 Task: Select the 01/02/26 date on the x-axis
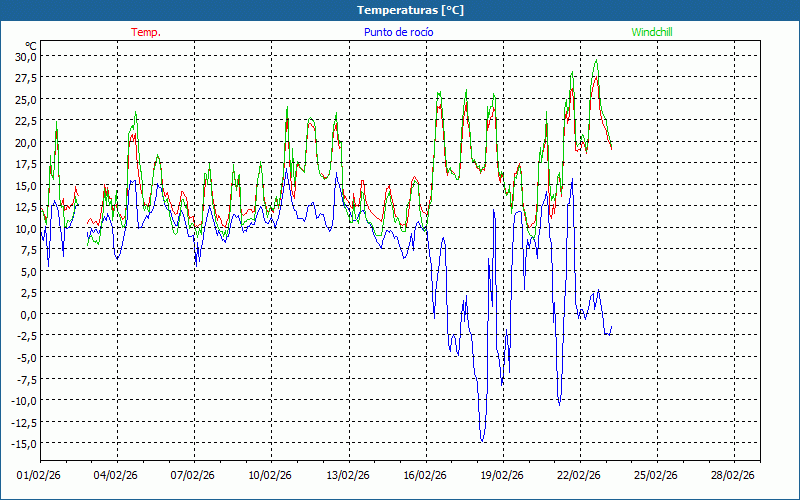pyautogui.click(x=39, y=476)
